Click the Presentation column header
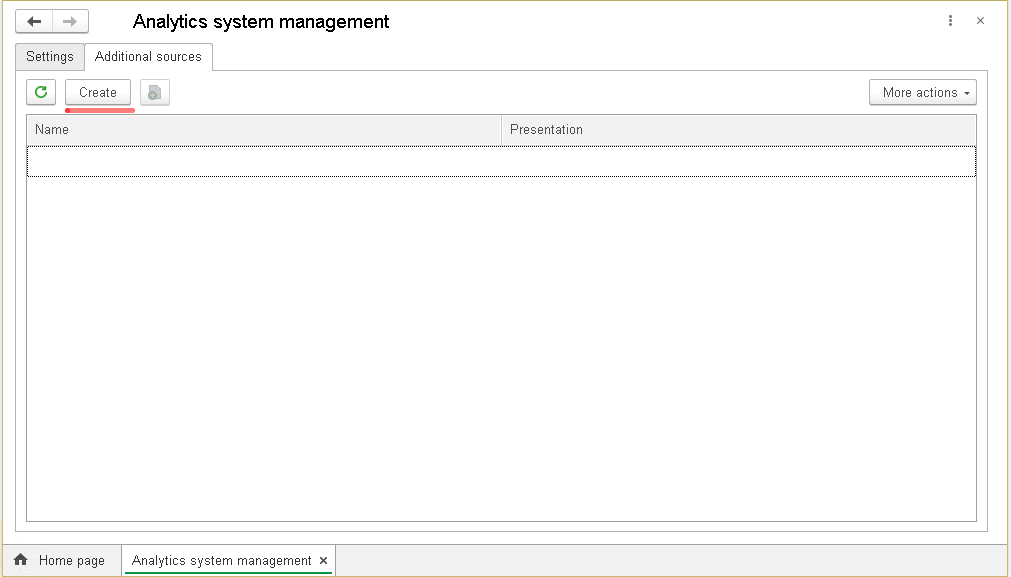The width and height of the screenshot is (1011, 577). (x=738, y=129)
